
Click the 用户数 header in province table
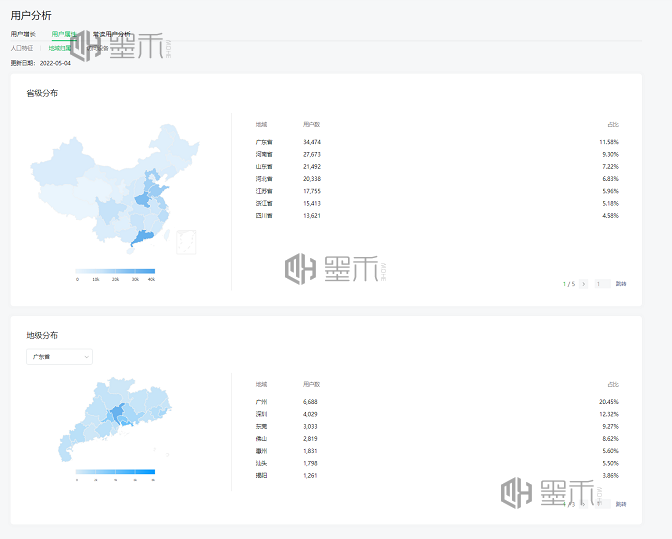311,124
